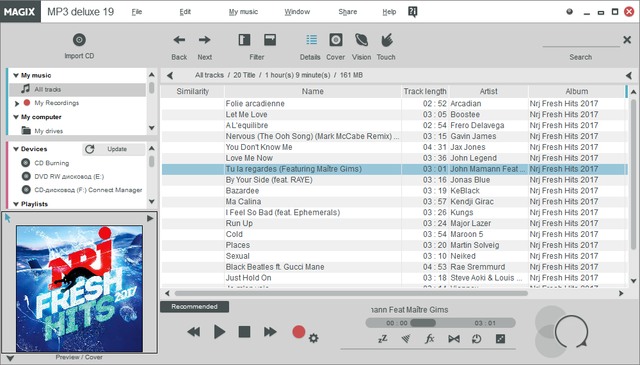This screenshot has width=640, height=365.
Task: Click in the Search input field
Action: (581, 41)
